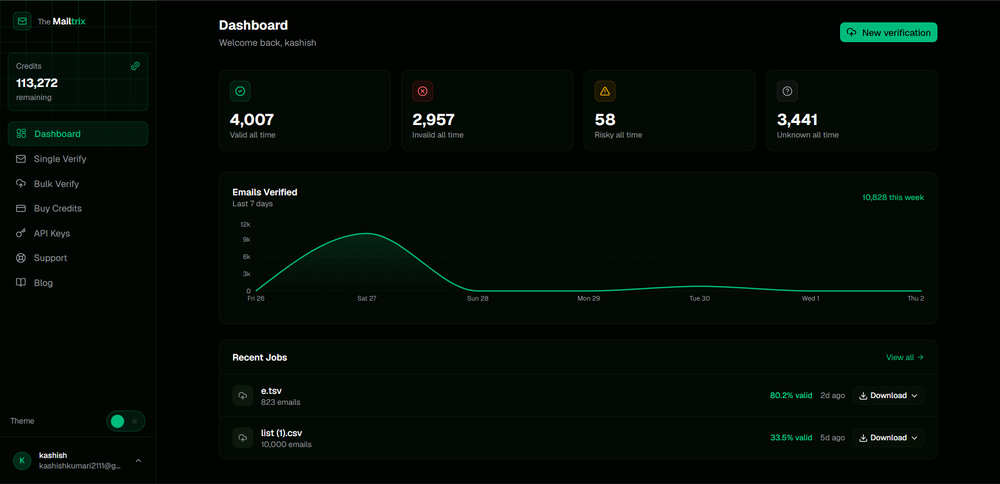The height and width of the screenshot is (484, 1000).
Task: Click the Emails Verified chart title
Action: (x=265, y=192)
